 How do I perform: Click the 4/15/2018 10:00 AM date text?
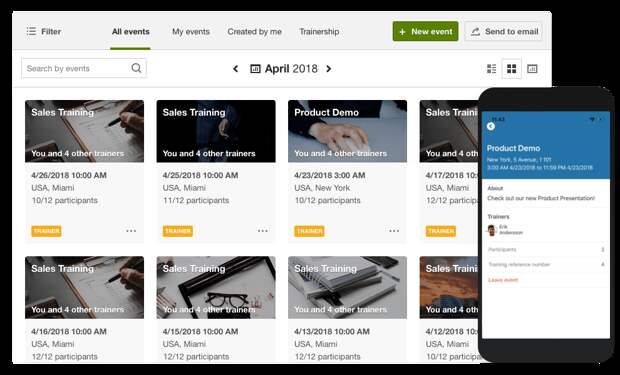click(200, 331)
